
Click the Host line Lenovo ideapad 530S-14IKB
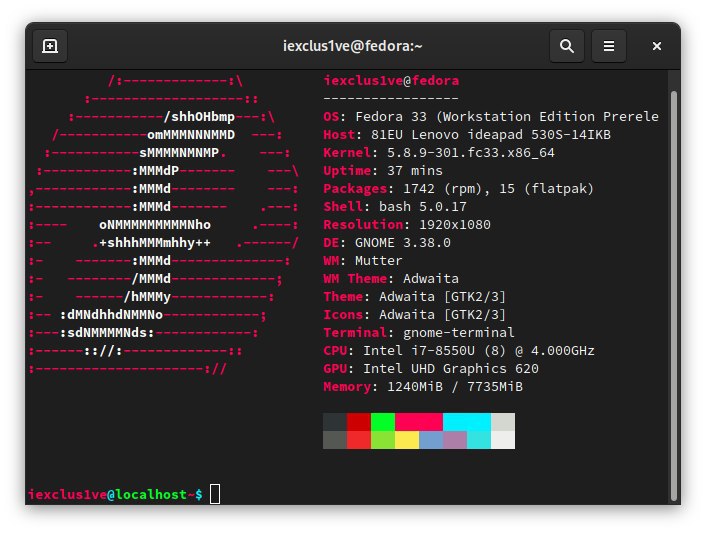[x=467, y=135]
